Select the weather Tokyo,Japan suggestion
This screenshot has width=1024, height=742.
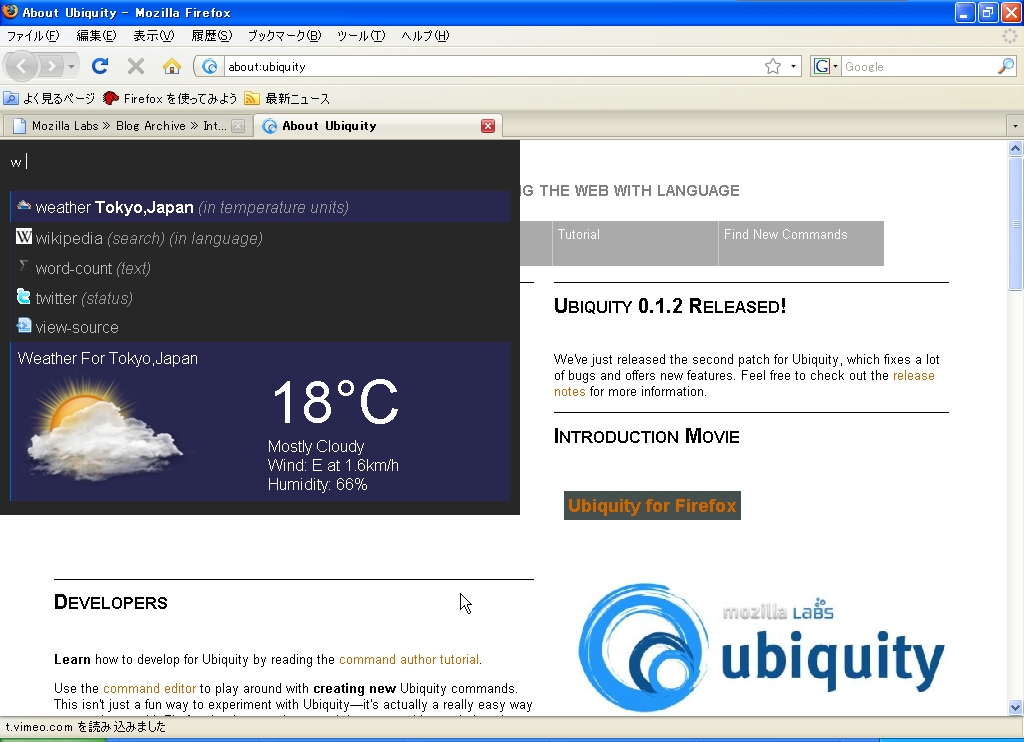click(x=260, y=207)
